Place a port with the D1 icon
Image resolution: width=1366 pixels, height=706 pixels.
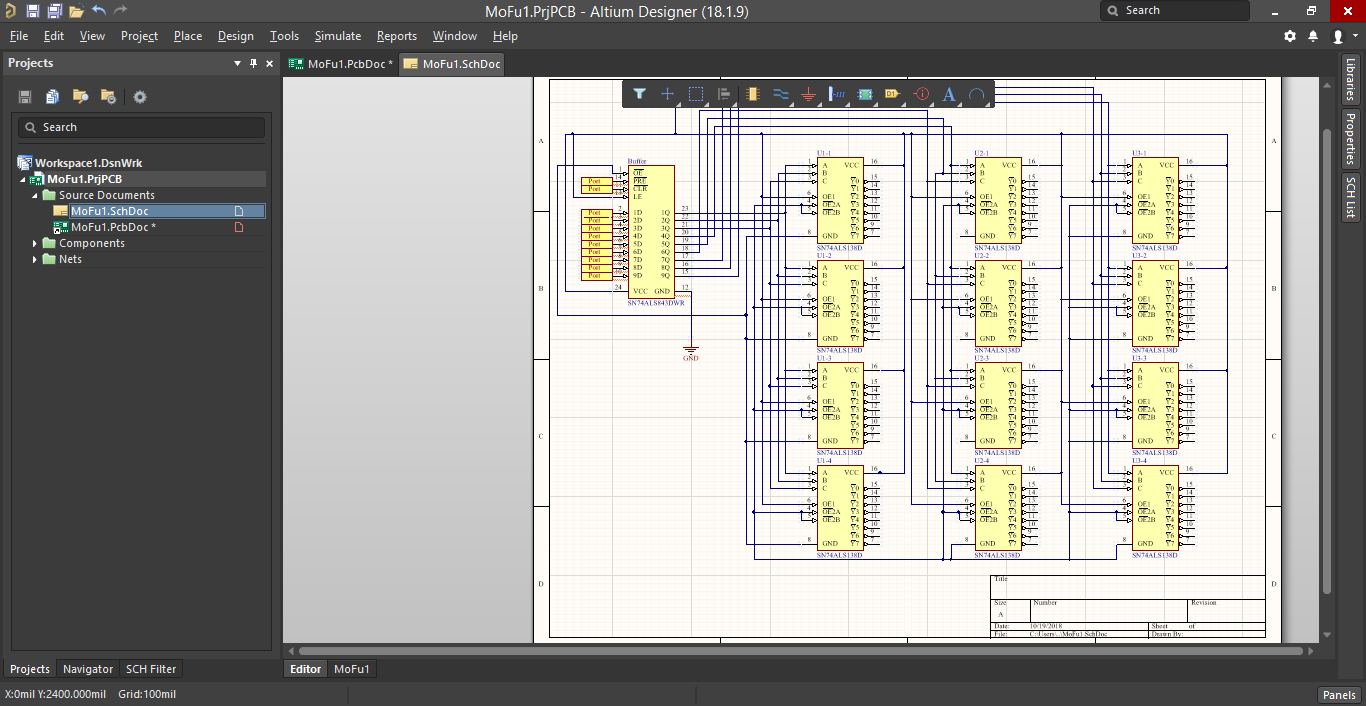point(893,94)
